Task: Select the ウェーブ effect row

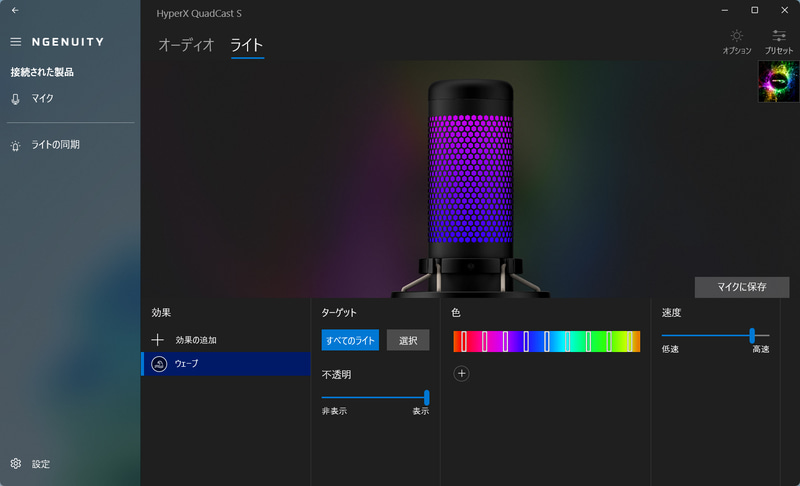Action: (226, 364)
